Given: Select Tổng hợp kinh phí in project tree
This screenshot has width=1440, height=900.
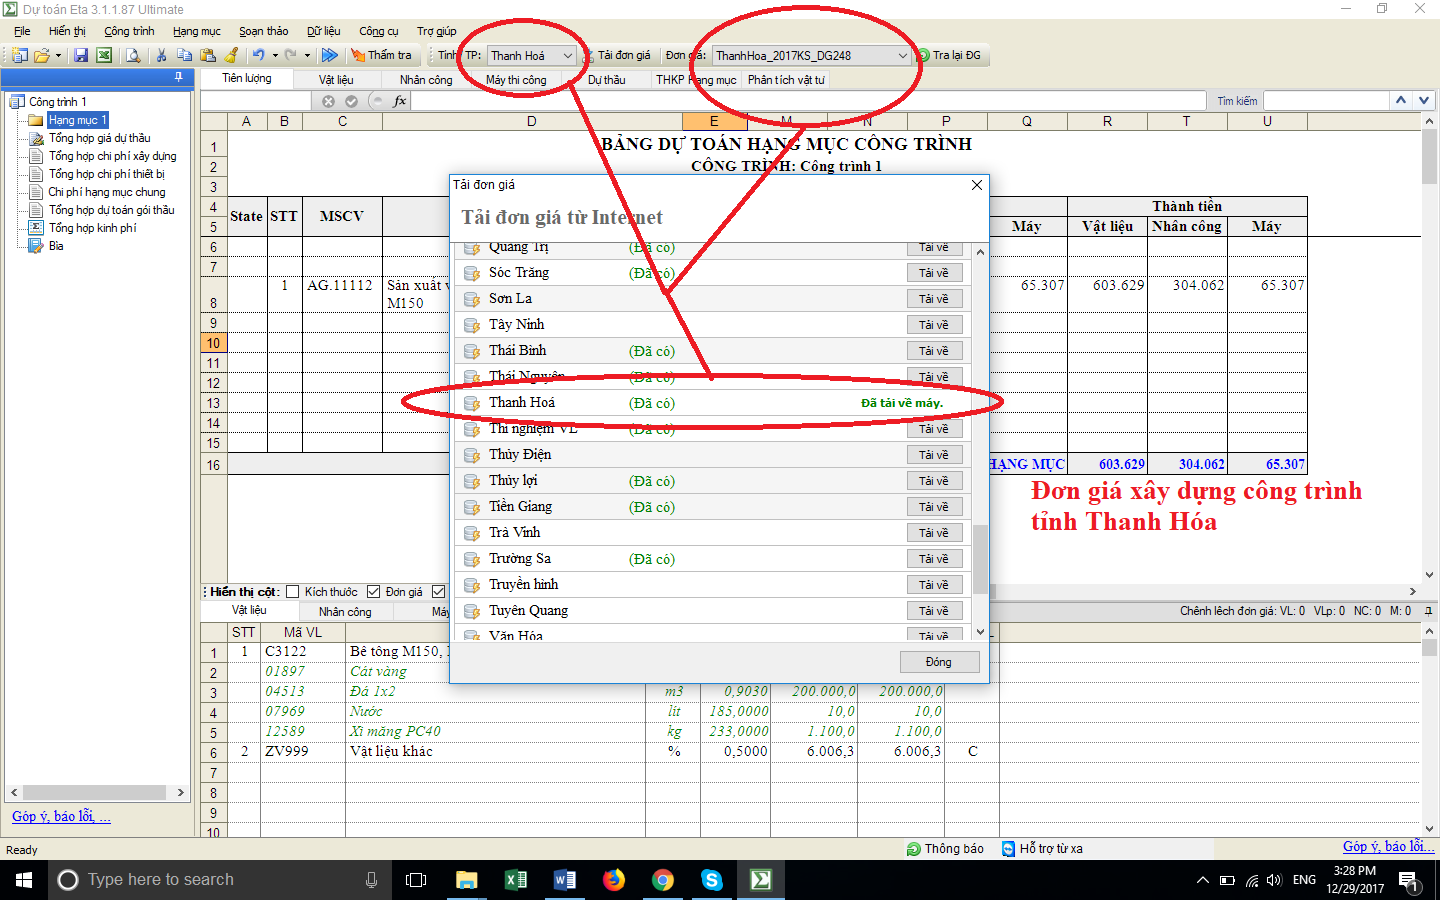Looking at the screenshot, I should pos(92,228).
